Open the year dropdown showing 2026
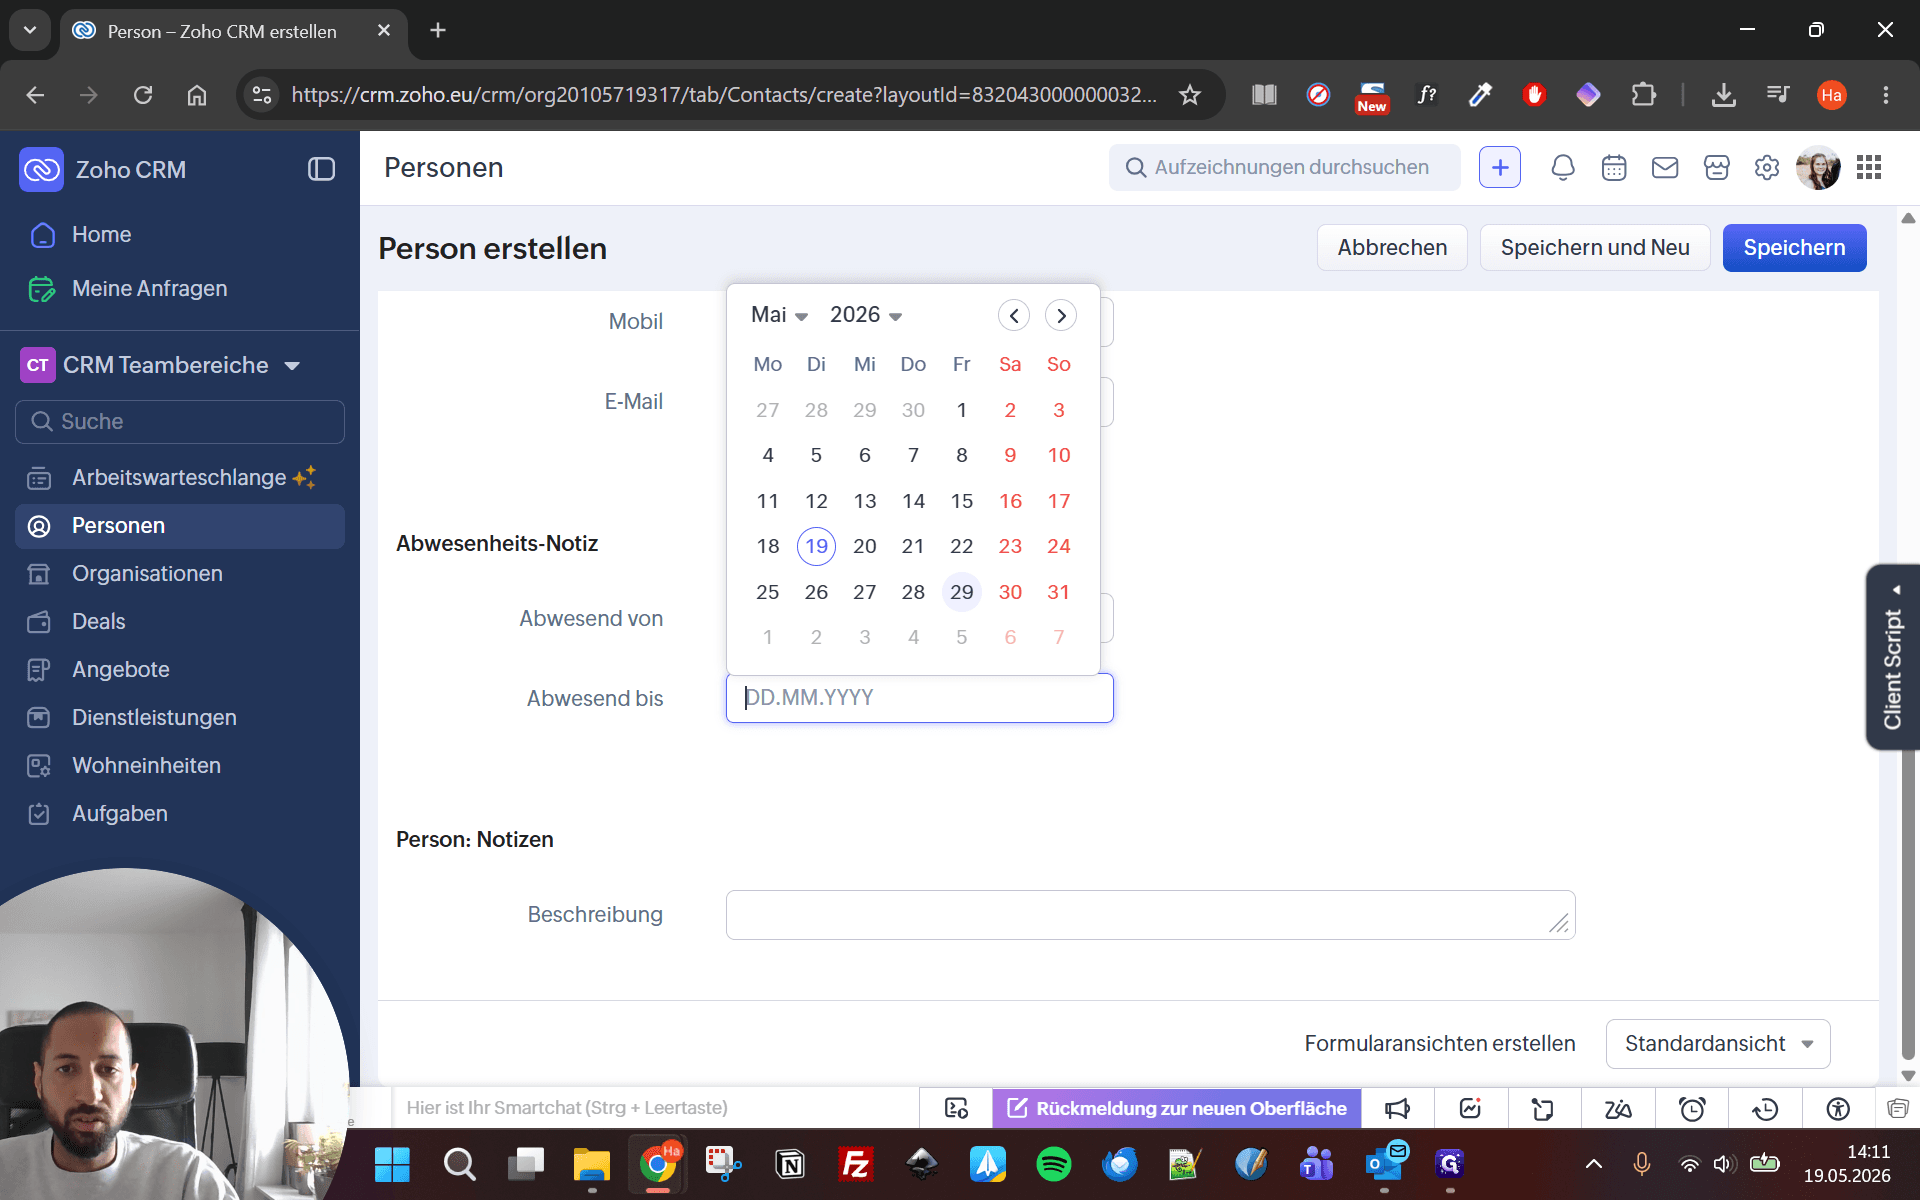The height and width of the screenshot is (1200, 1920). 866,315
